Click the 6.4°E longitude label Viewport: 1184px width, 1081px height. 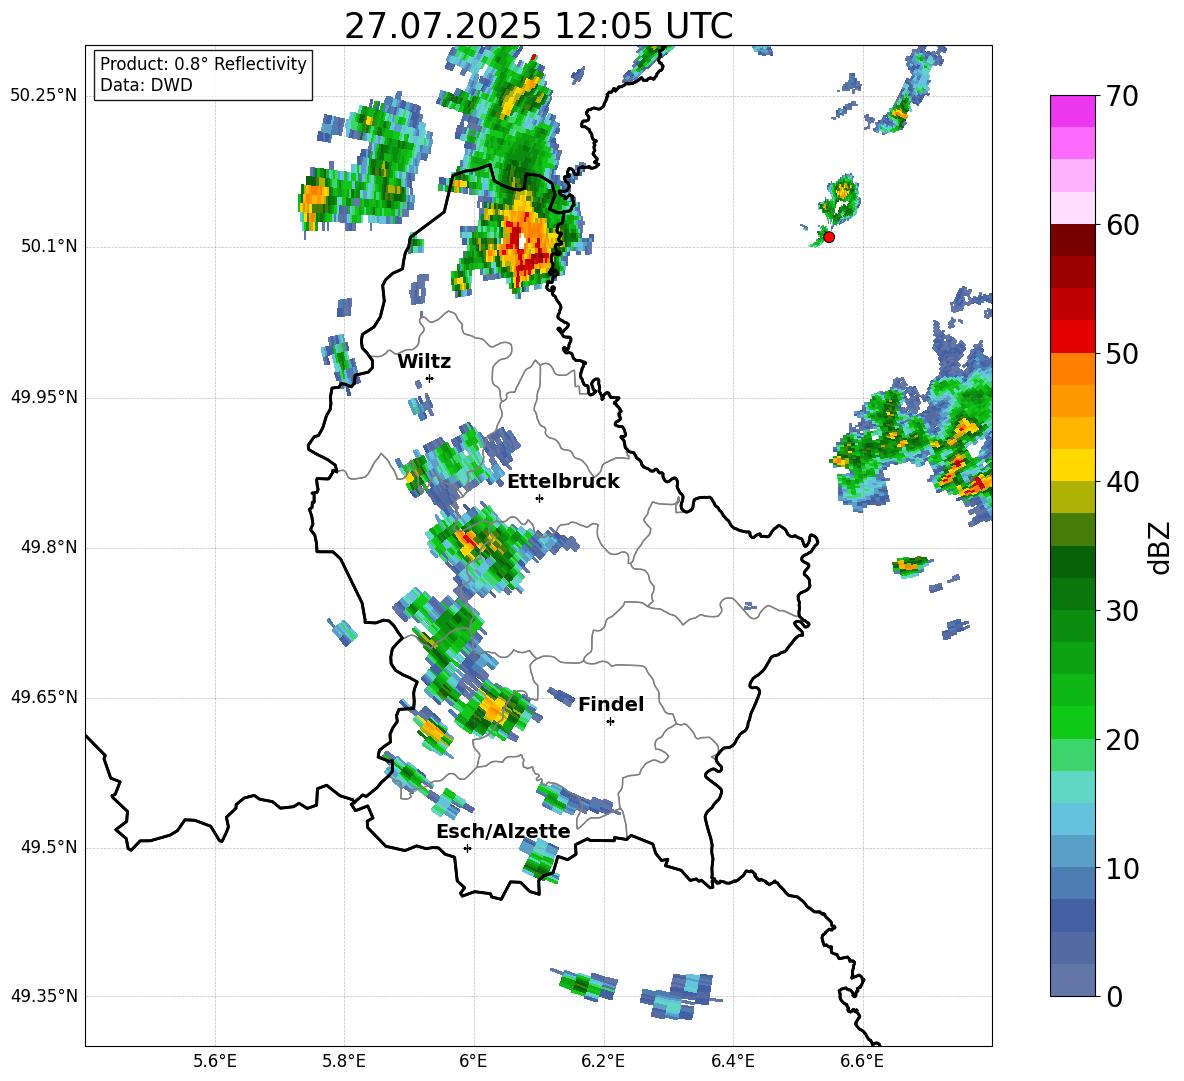click(732, 1061)
